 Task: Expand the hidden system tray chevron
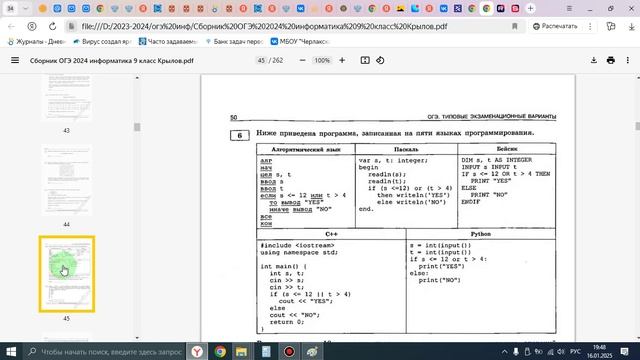[x=504, y=351]
